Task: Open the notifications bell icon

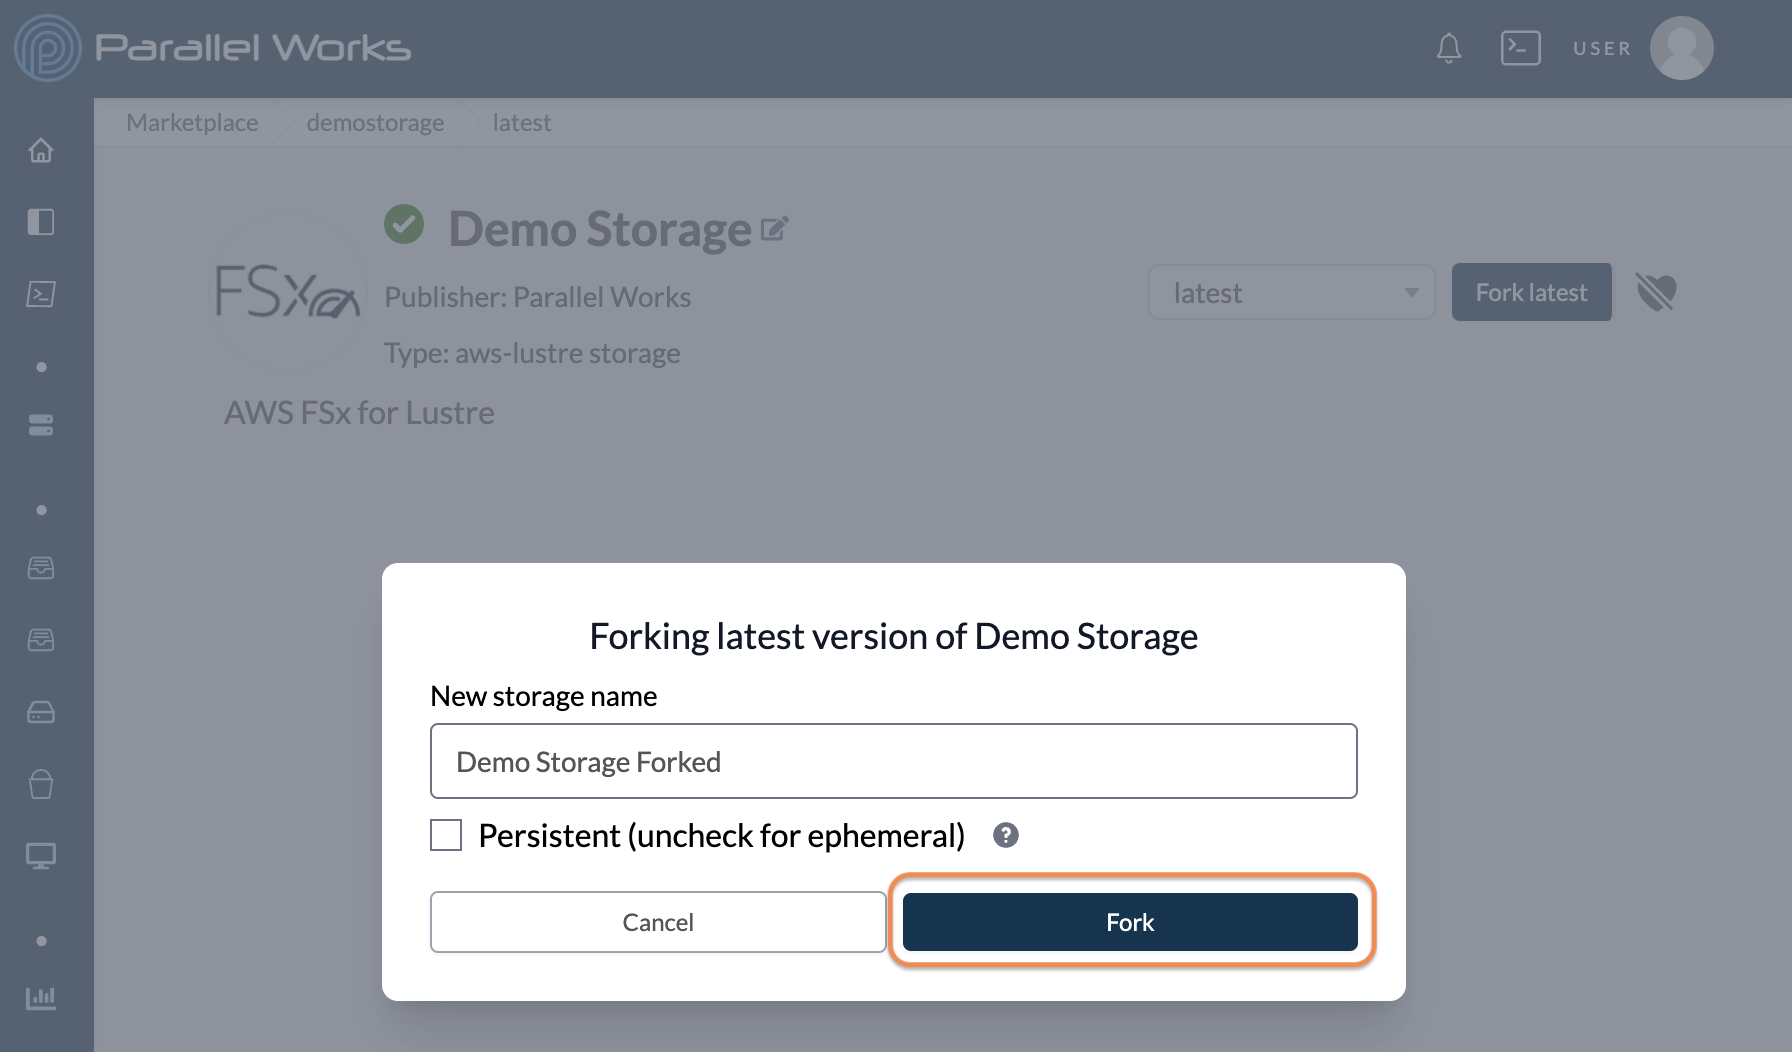Action: pyautogui.click(x=1449, y=48)
